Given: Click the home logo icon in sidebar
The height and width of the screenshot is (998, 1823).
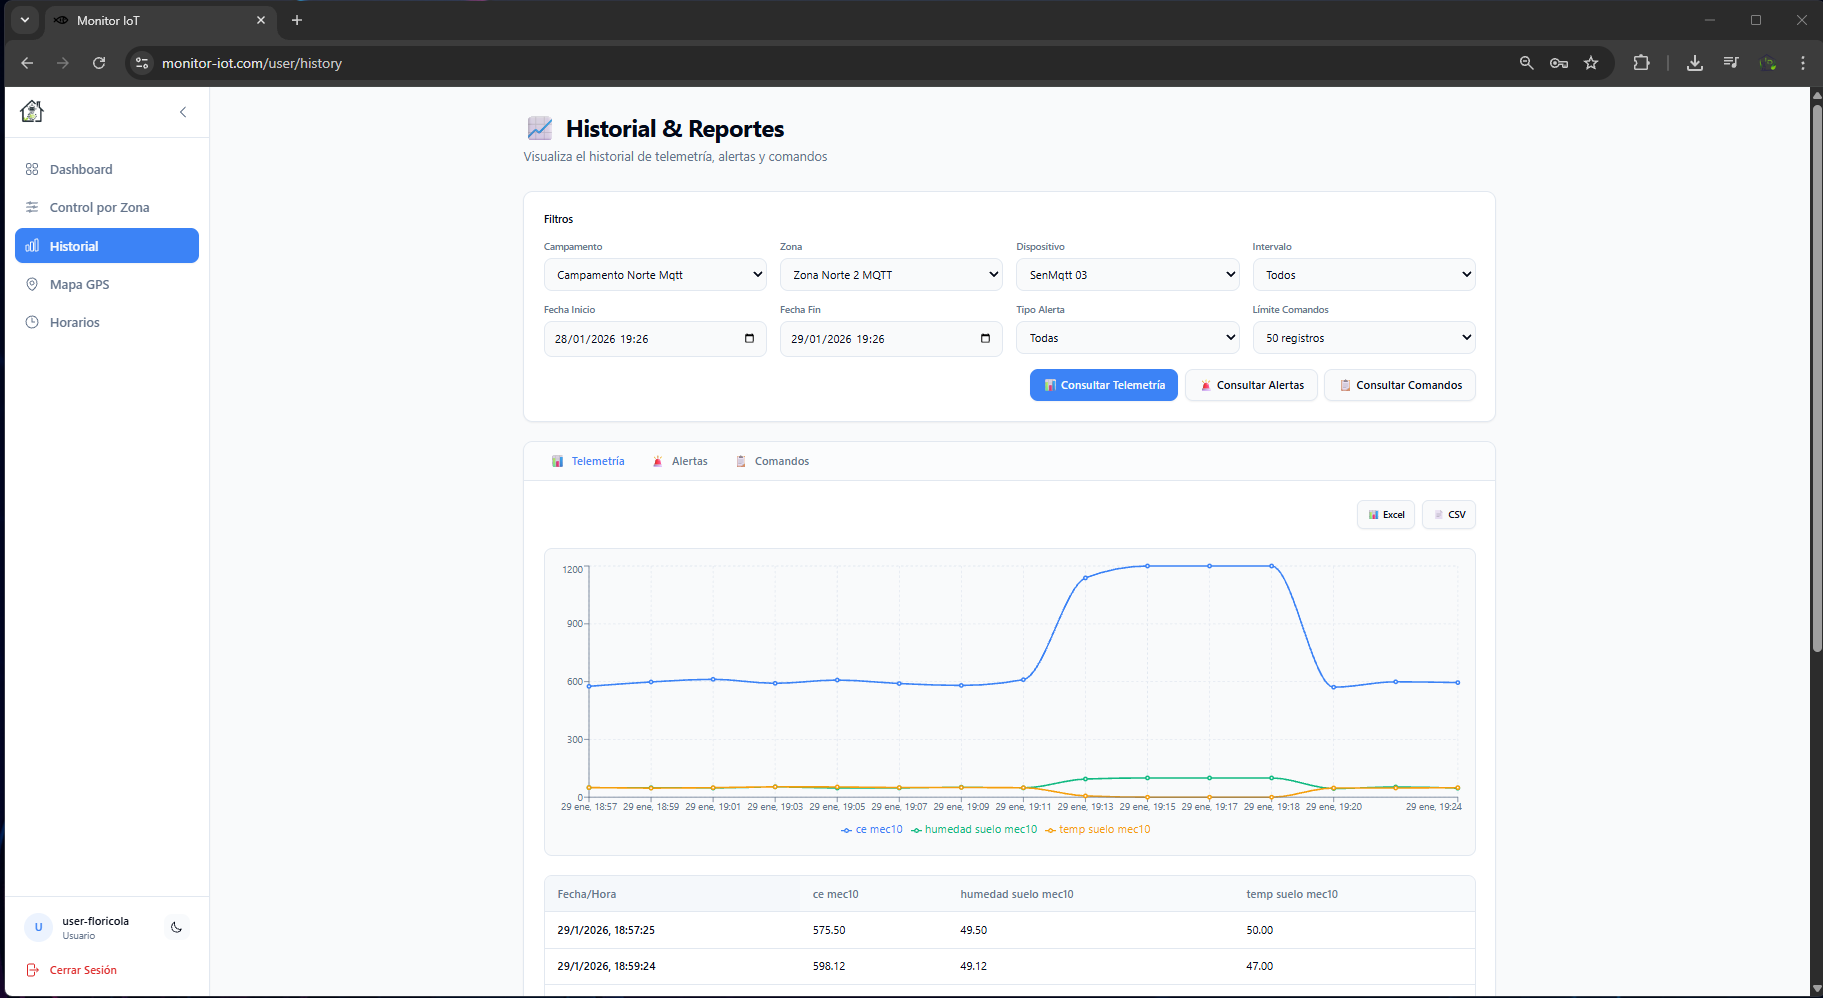Looking at the screenshot, I should coord(32,111).
